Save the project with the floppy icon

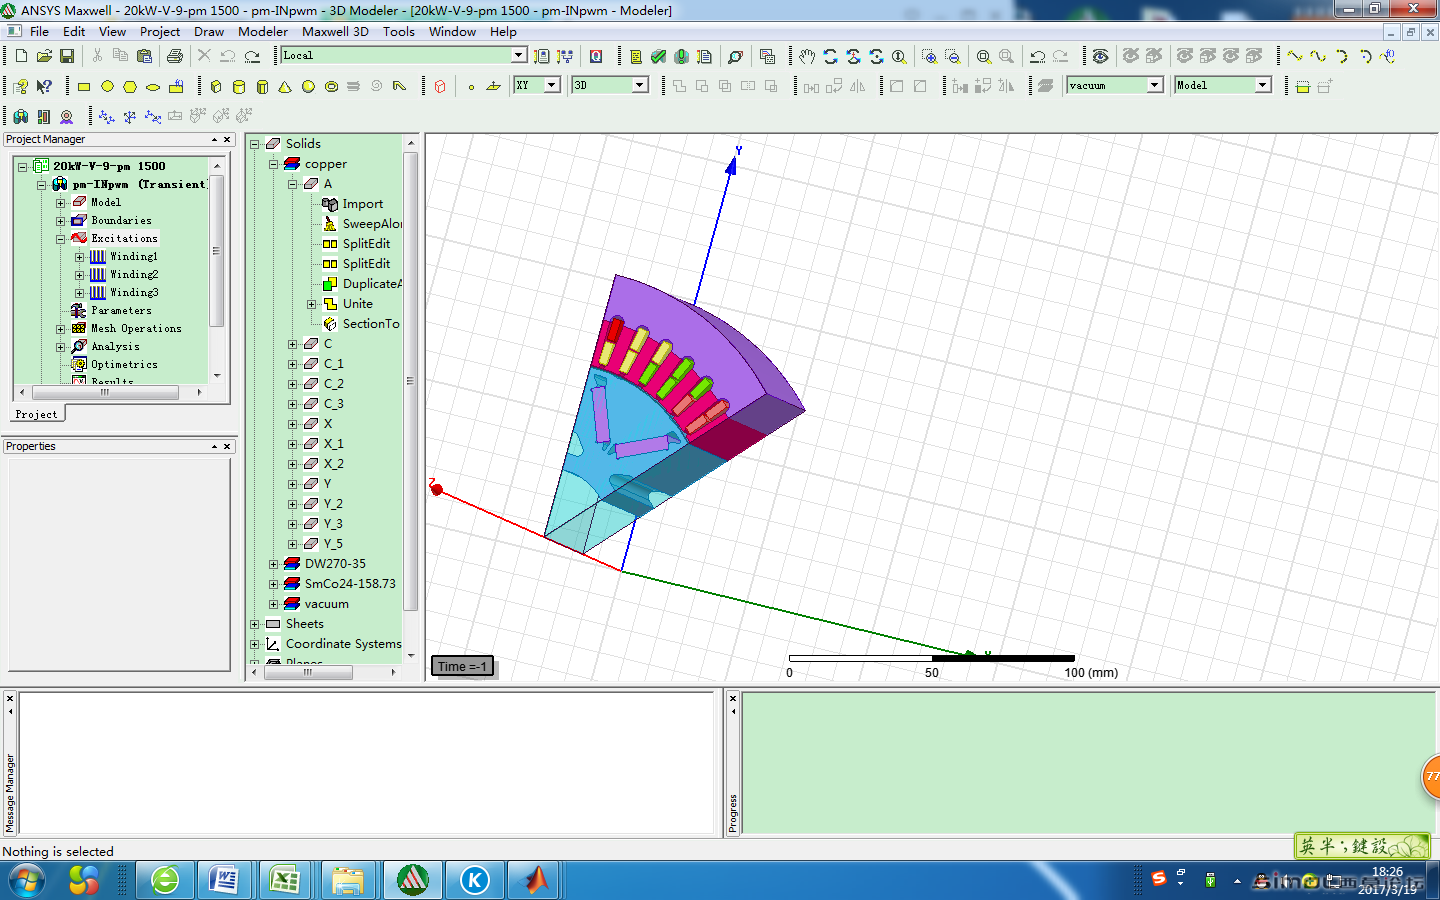[67, 56]
